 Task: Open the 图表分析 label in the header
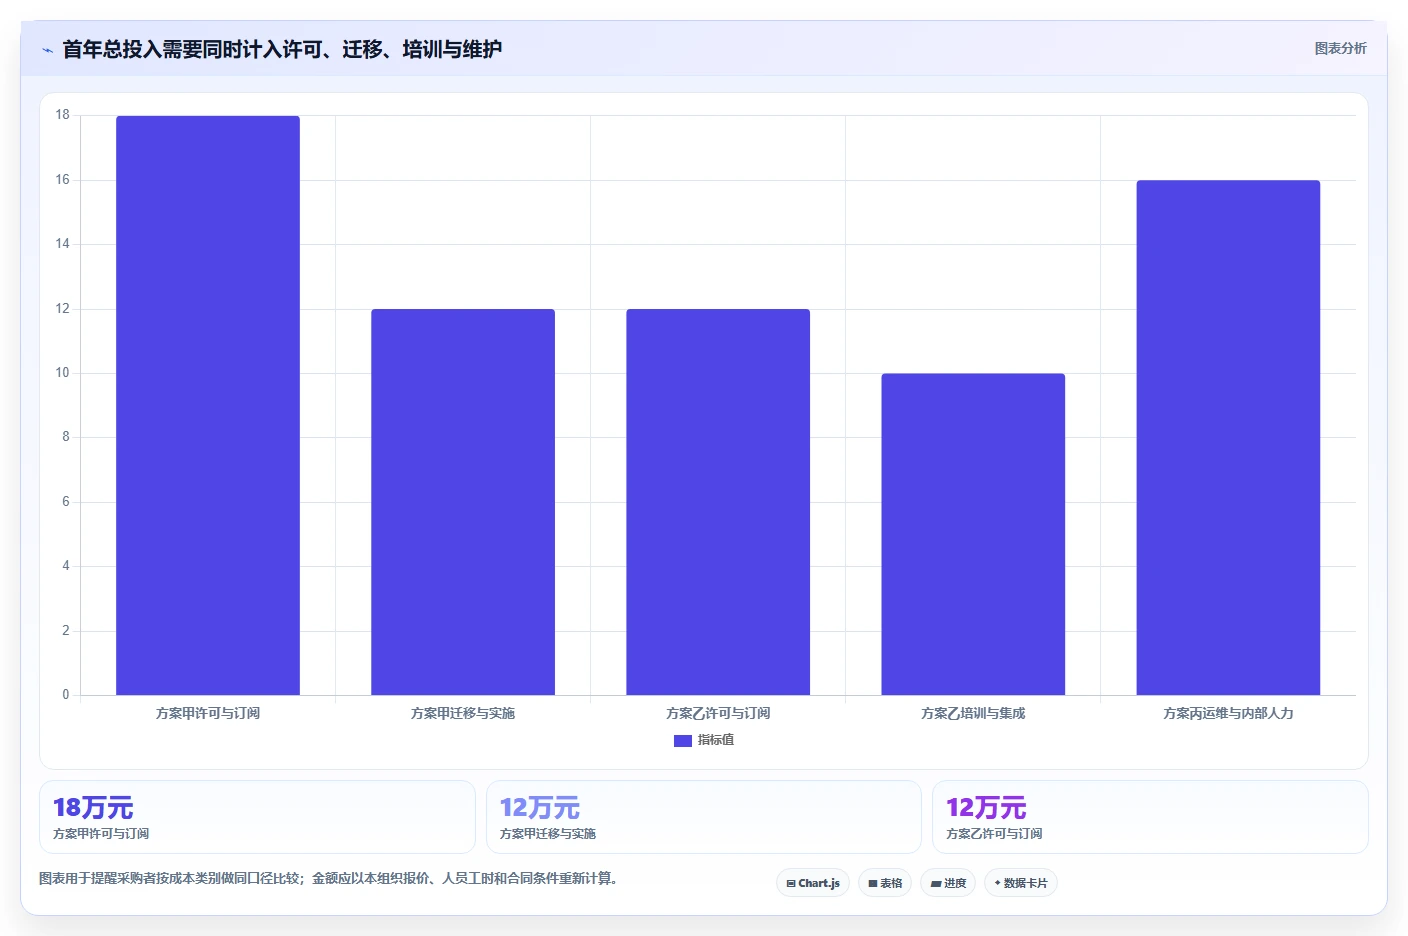[x=1340, y=48]
